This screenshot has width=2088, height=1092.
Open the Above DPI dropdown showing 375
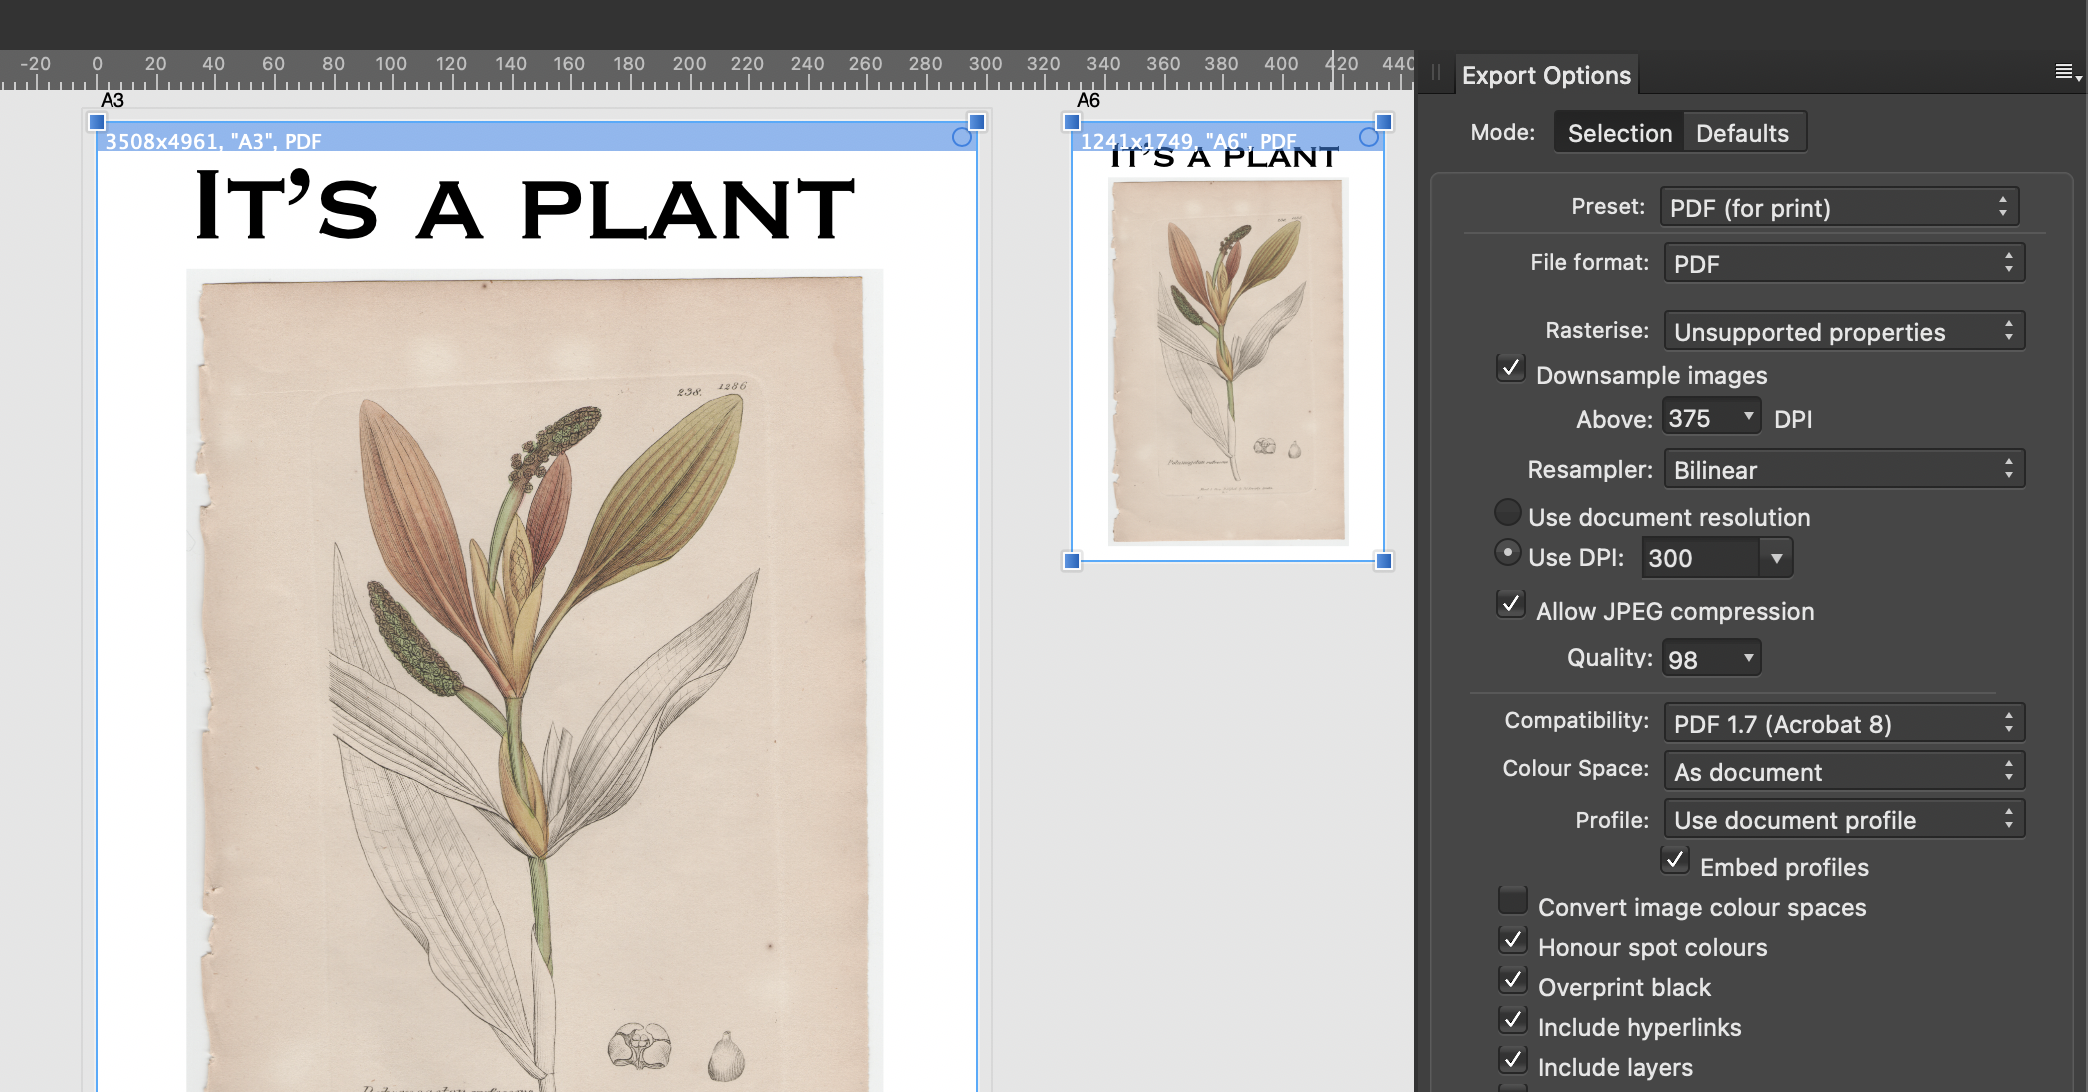tap(1711, 417)
